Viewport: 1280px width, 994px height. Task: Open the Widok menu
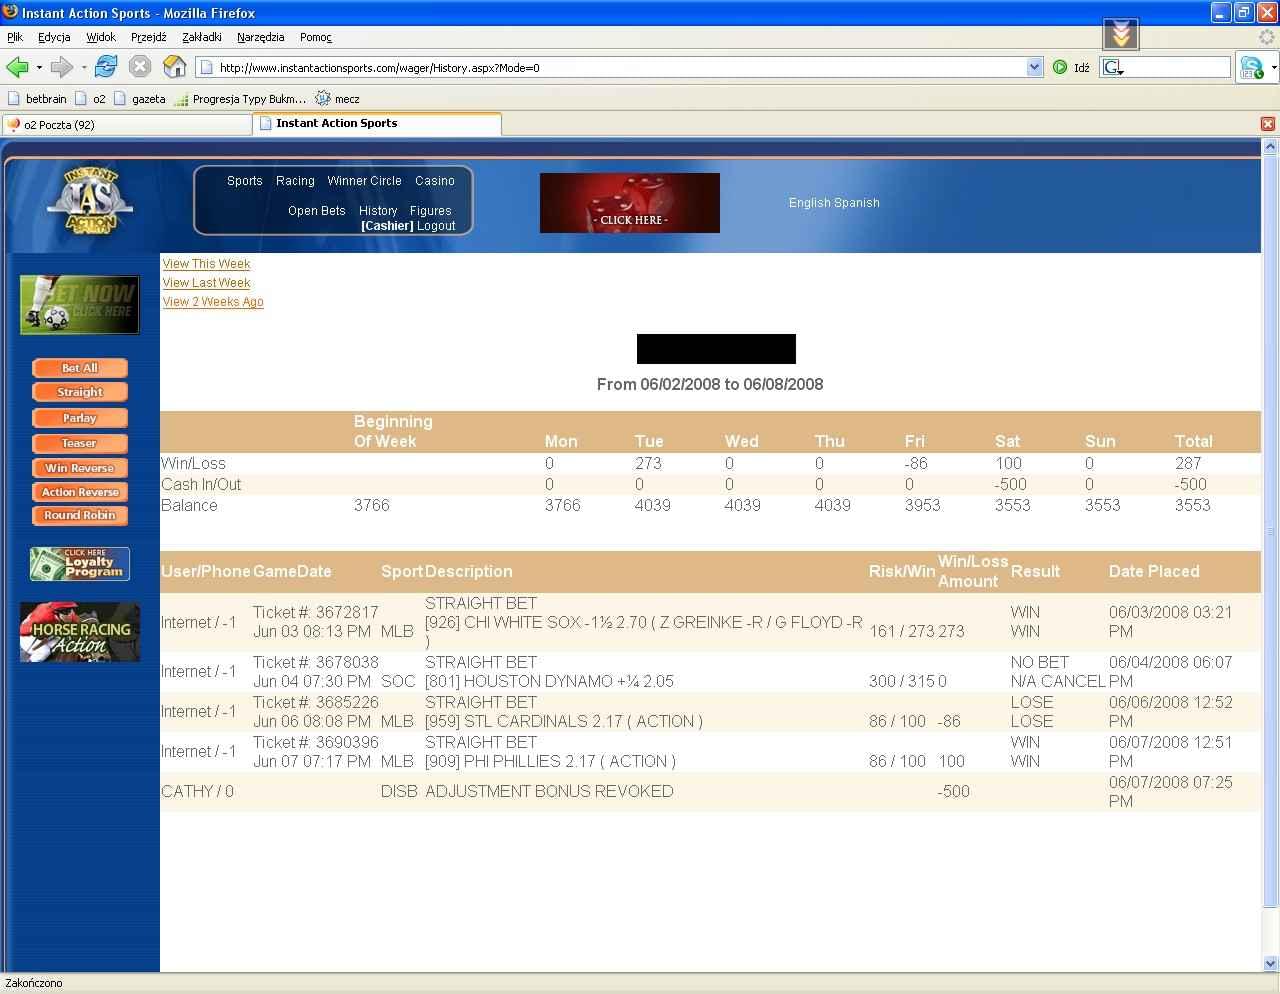coord(101,37)
